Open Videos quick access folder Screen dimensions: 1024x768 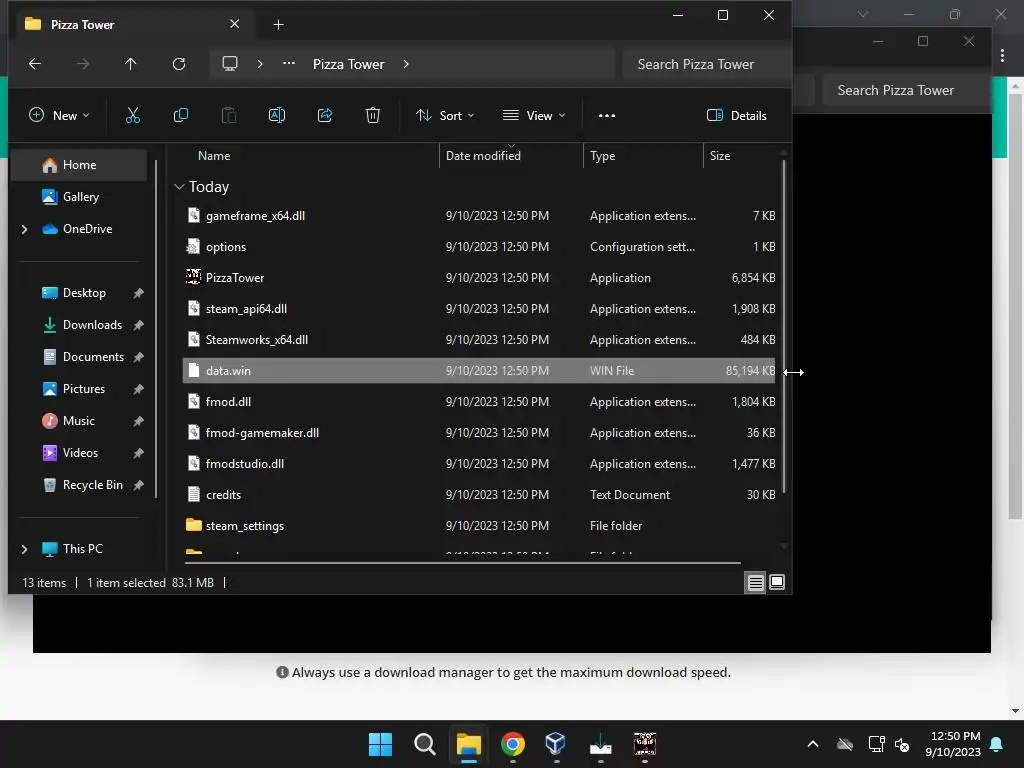coord(79,453)
